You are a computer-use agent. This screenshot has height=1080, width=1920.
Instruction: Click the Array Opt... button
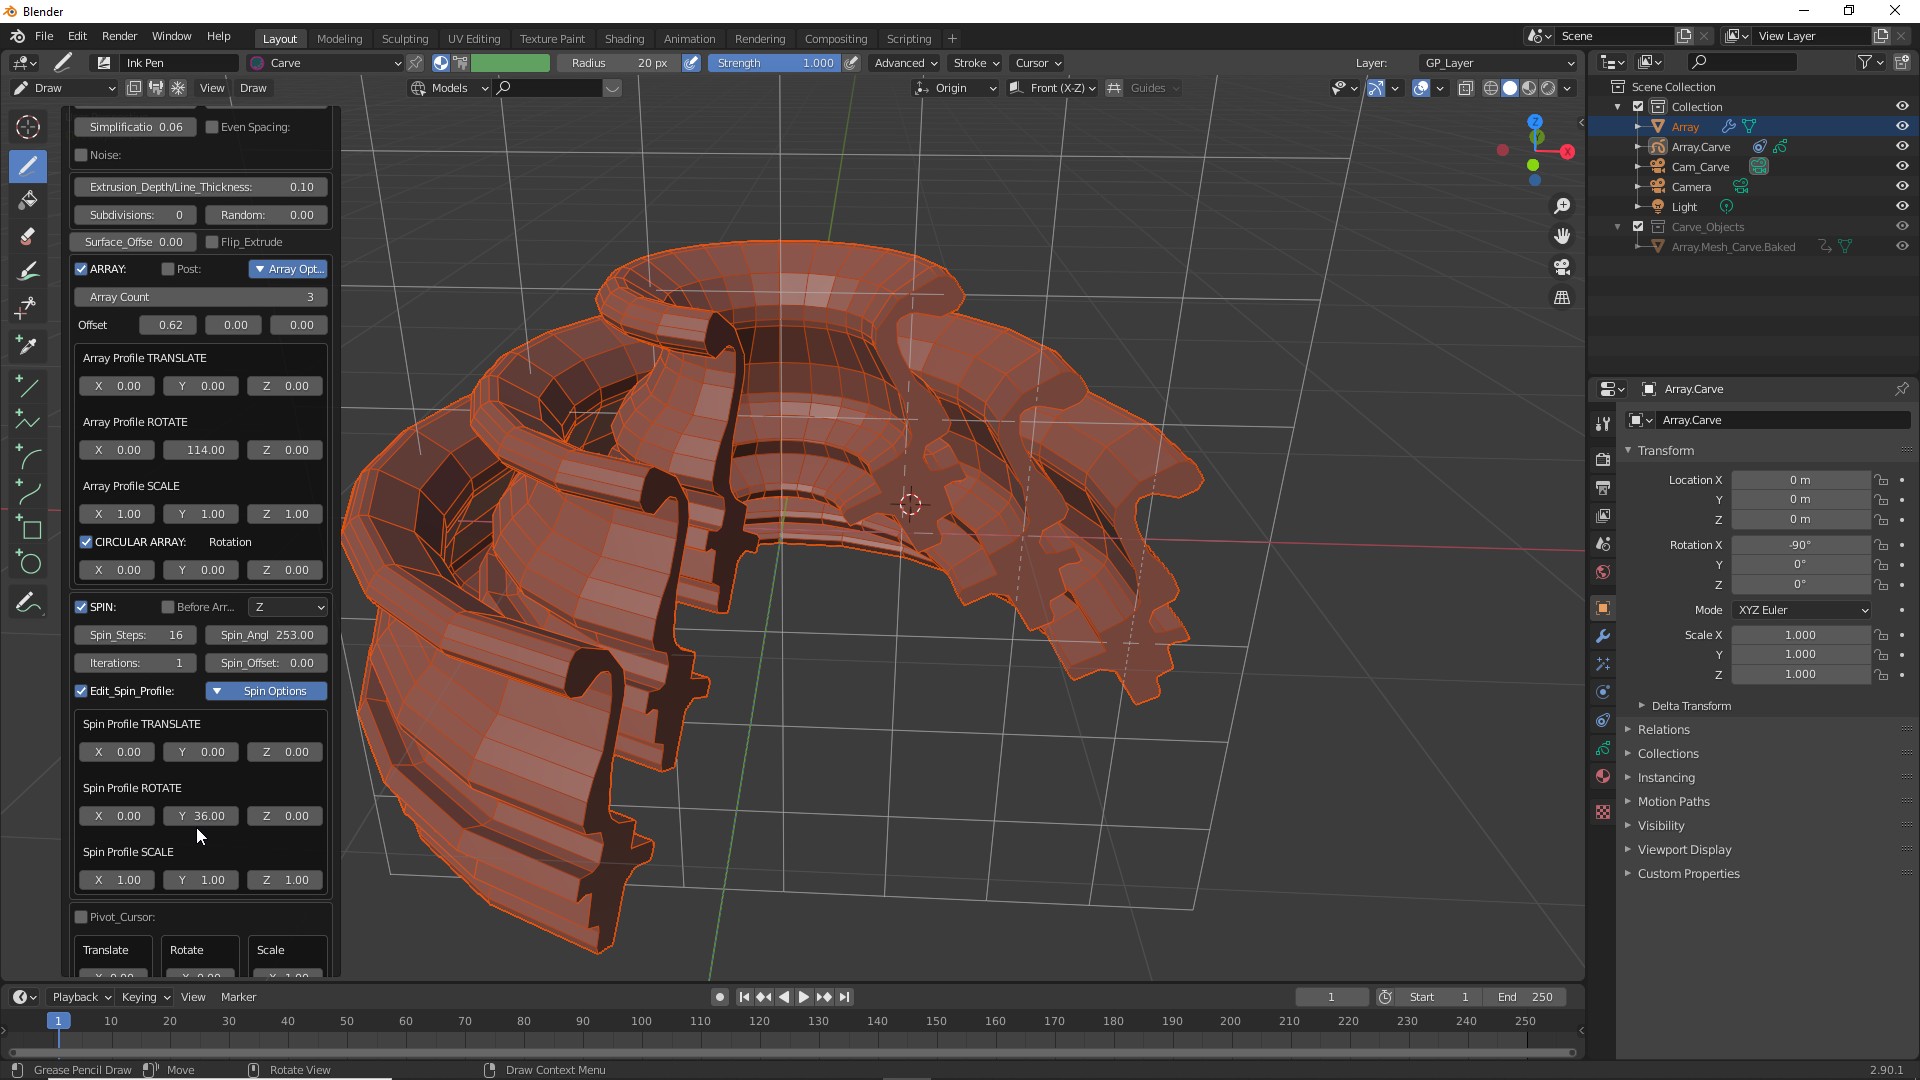click(x=288, y=269)
